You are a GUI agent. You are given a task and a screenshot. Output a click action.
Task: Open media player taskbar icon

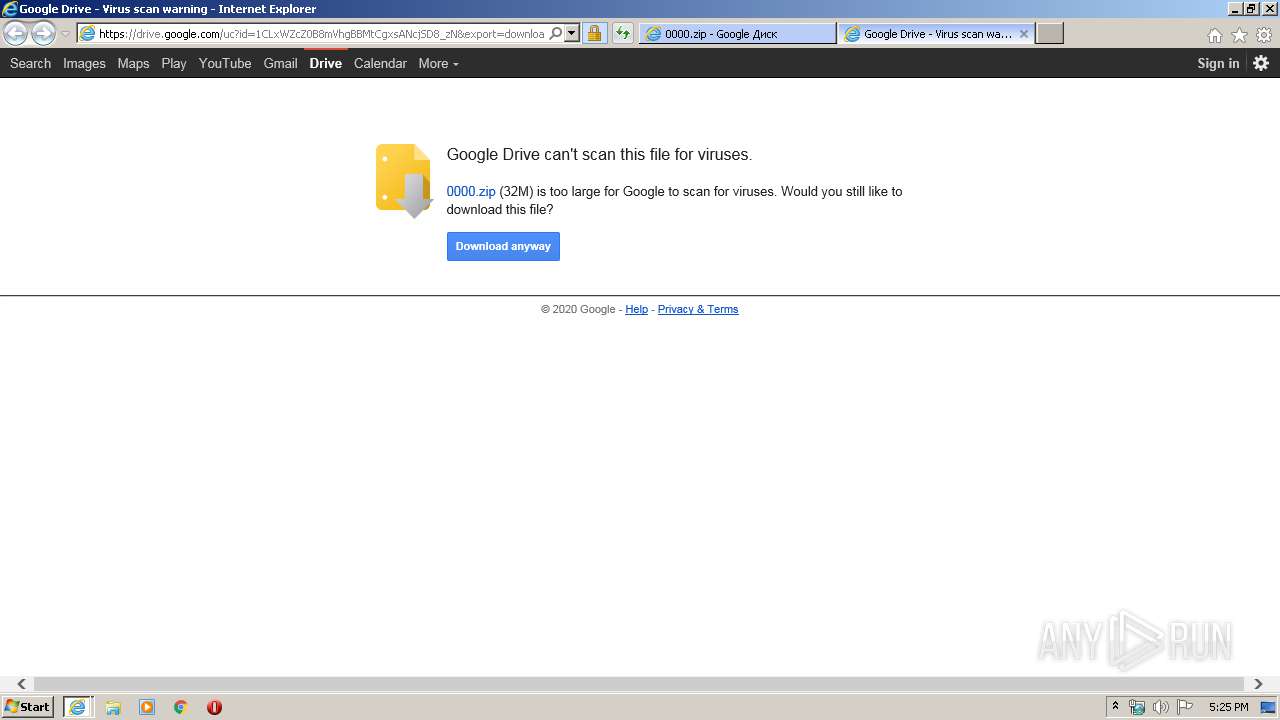coord(147,707)
